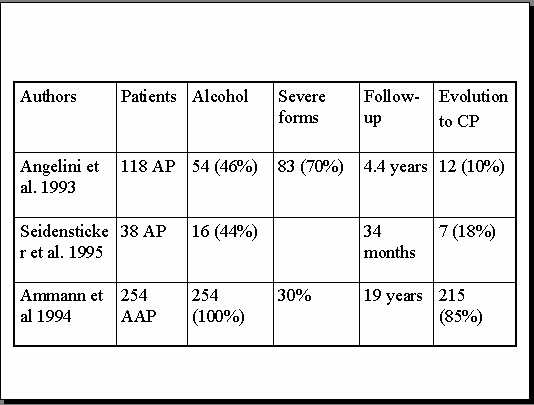The height and width of the screenshot is (405, 534).
Task: Select the 12 (10%) cell
Action: [475, 185]
